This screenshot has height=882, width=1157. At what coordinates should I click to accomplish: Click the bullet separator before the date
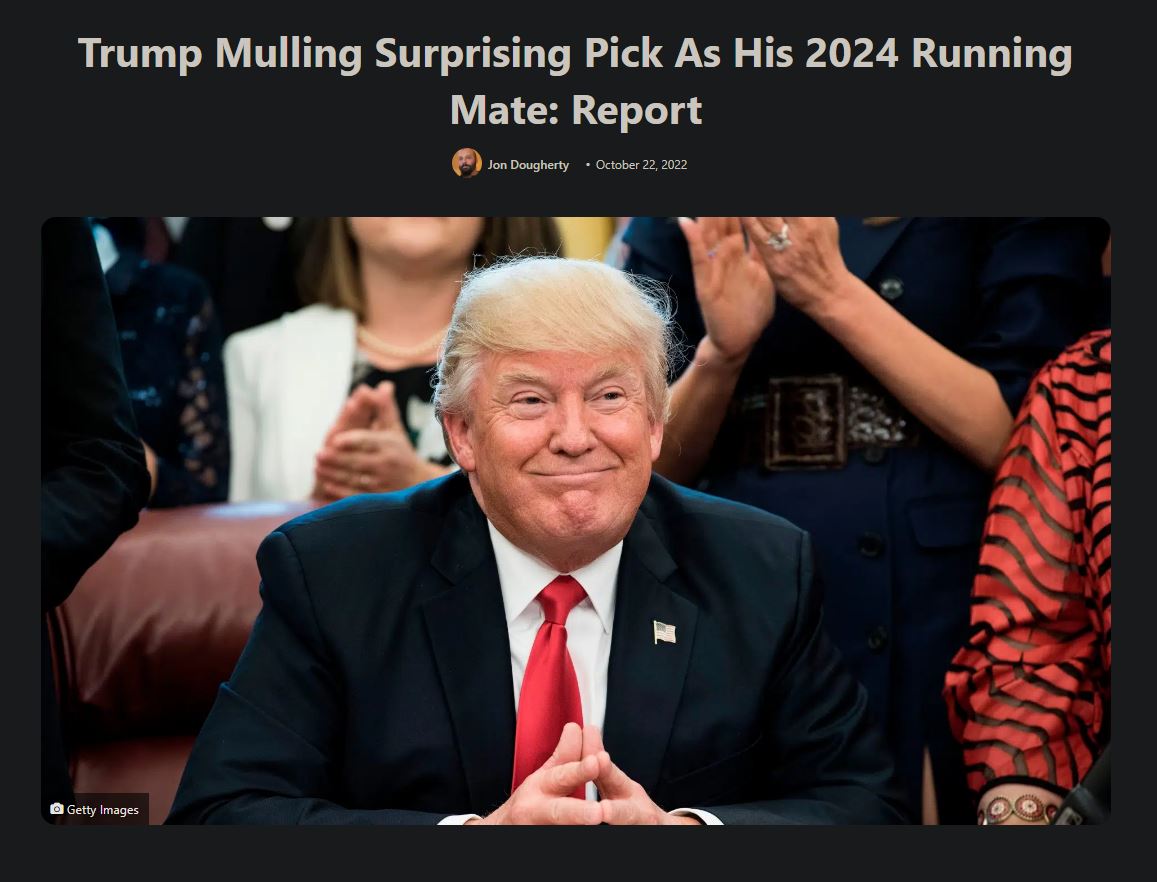[588, 165]
